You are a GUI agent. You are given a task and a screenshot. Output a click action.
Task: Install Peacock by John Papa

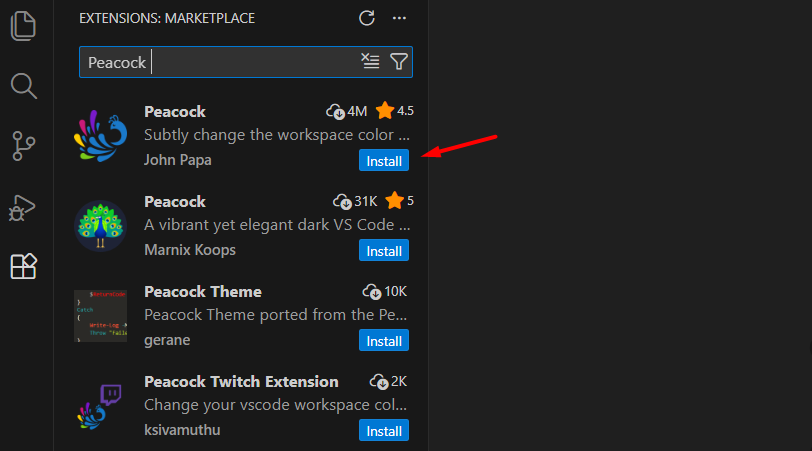coord(384,161)
